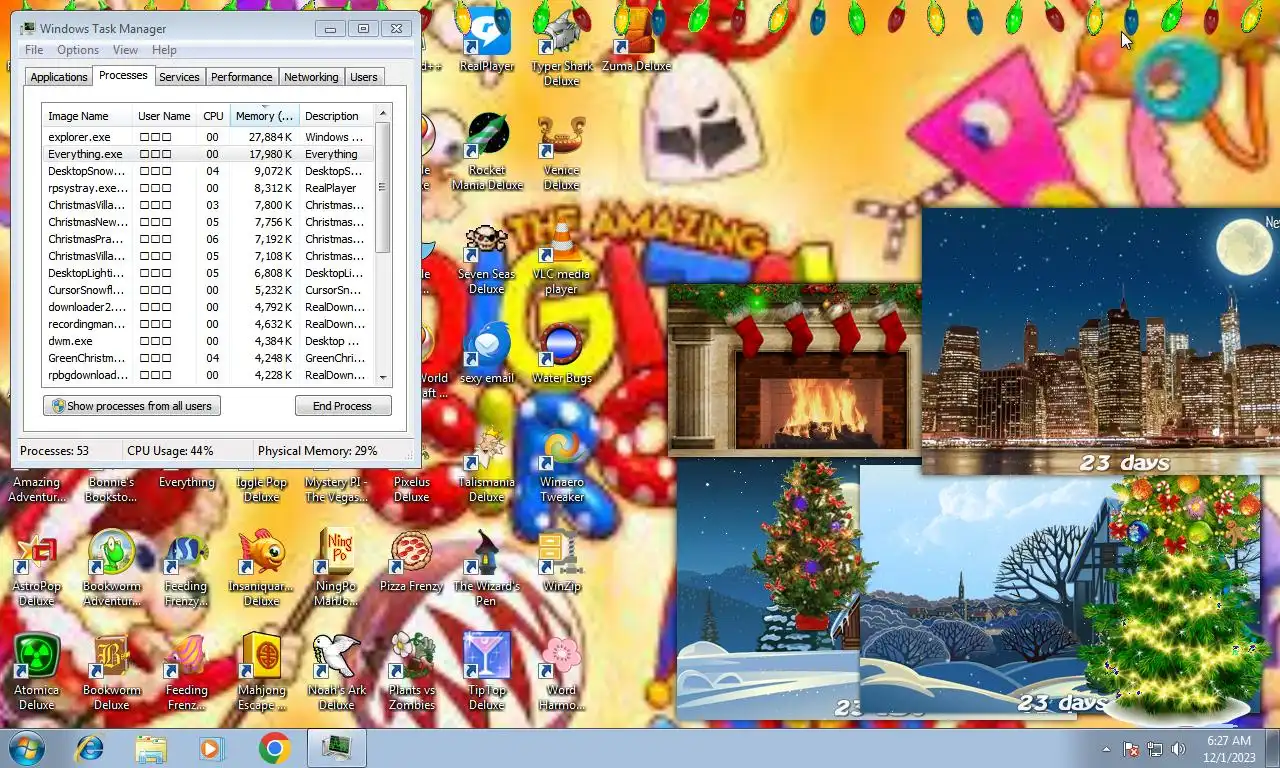Open View menu in Task Manager
This screenshot has width=1280, height=768.
pyautogui.click(x=125, y=50)
